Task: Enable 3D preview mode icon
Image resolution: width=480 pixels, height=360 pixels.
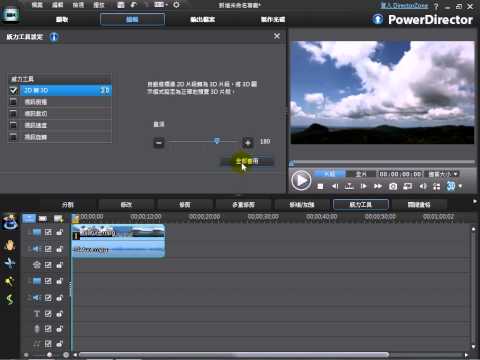Action: pos(451,186)
